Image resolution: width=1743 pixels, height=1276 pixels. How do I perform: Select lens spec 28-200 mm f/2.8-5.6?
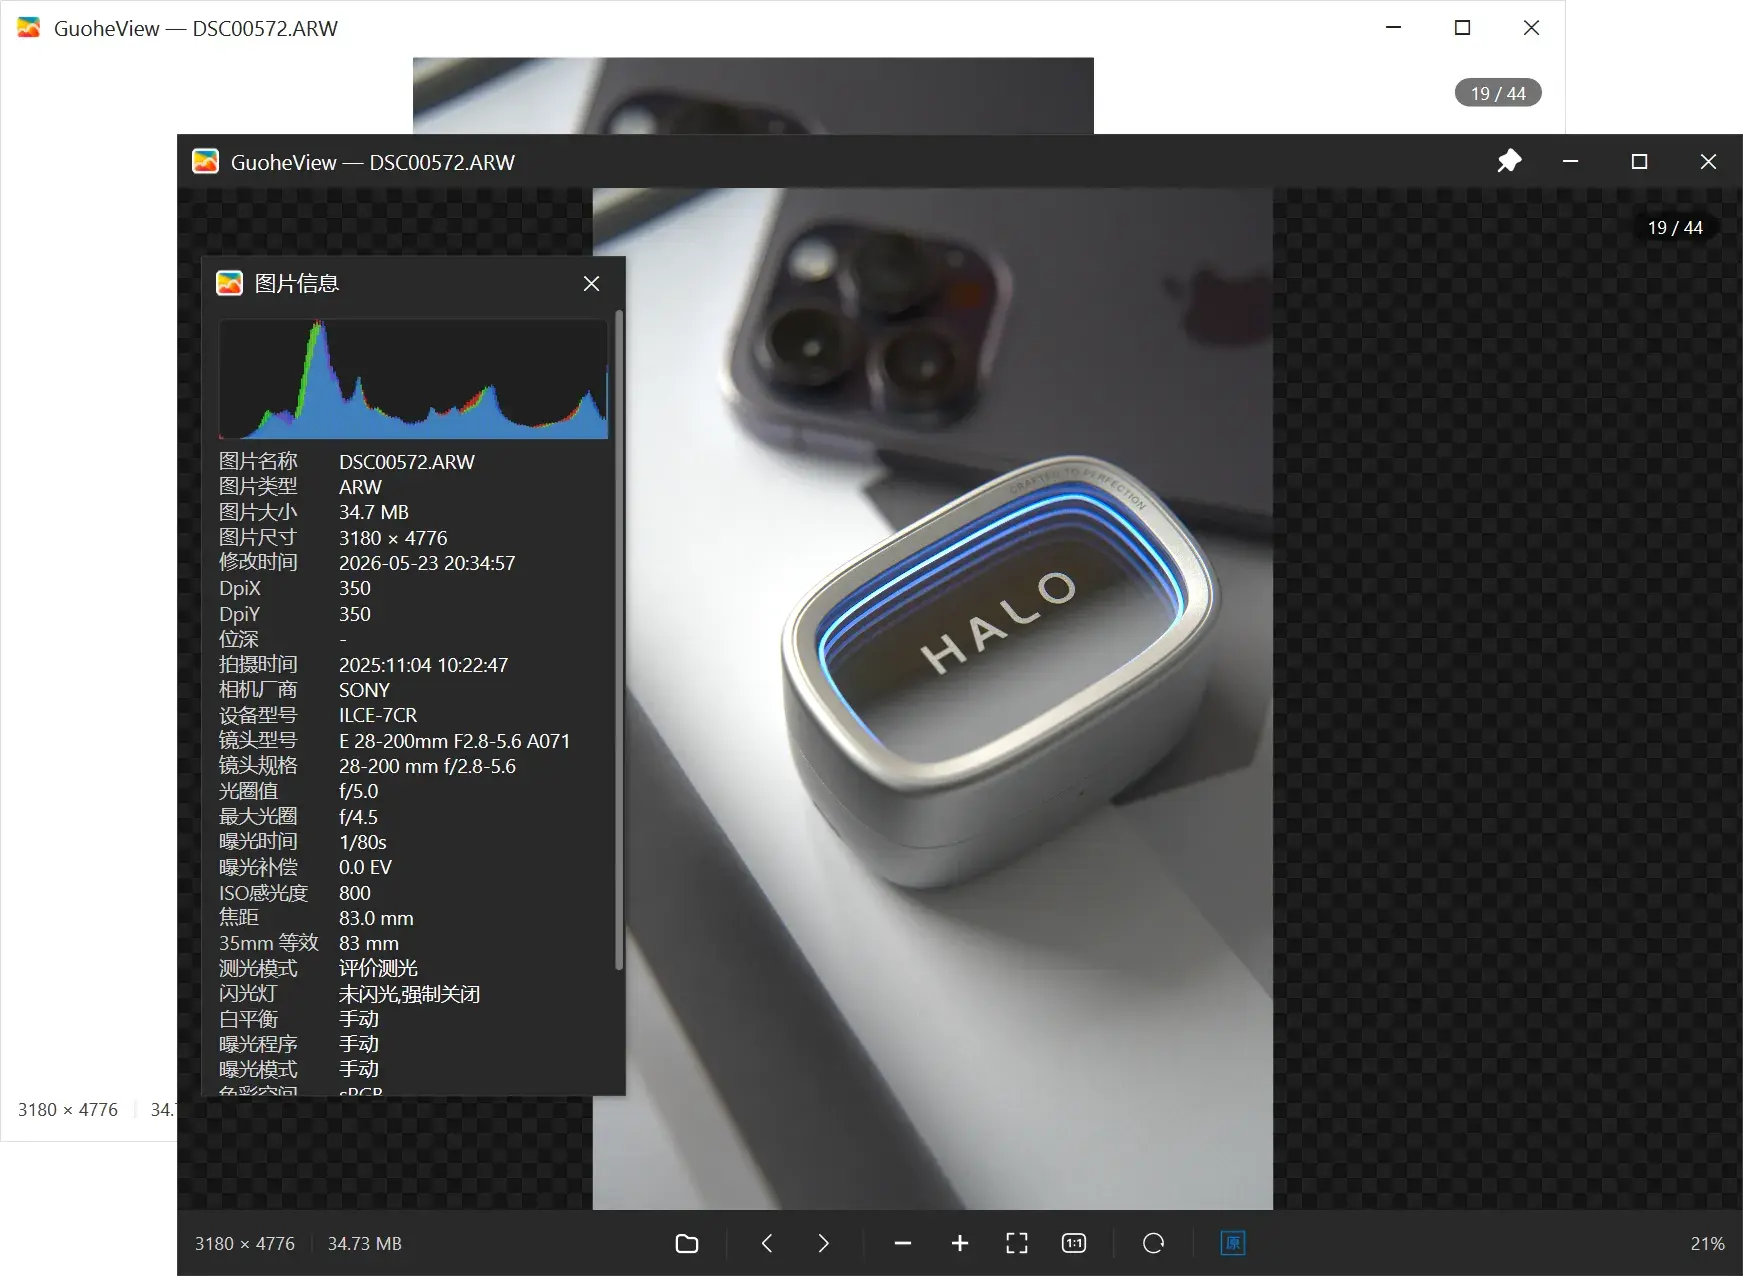427,766
